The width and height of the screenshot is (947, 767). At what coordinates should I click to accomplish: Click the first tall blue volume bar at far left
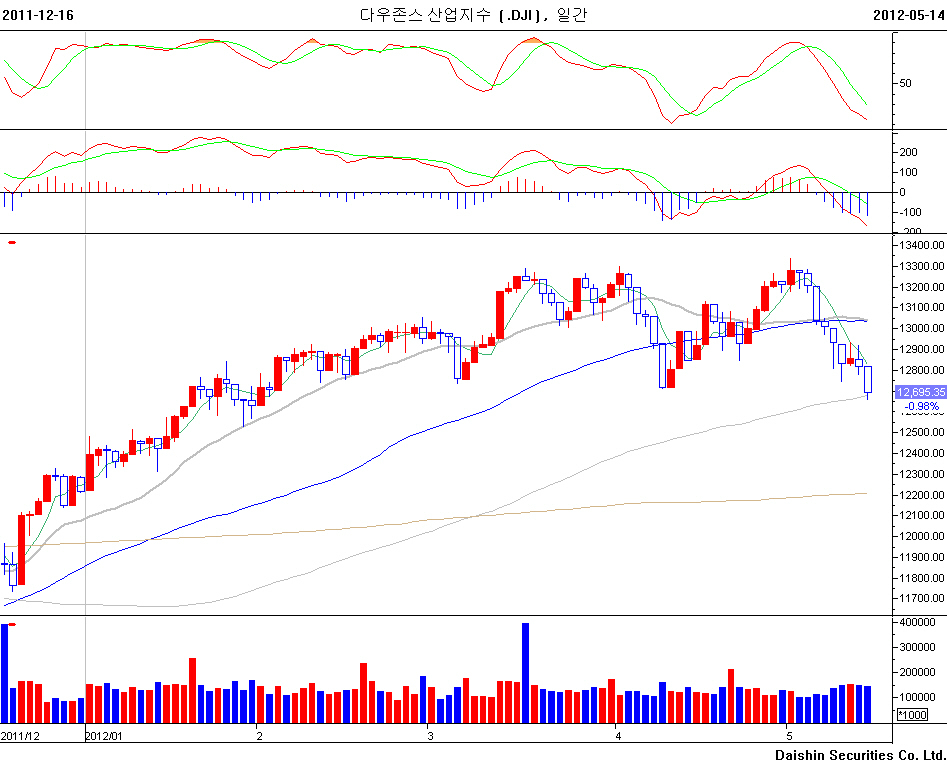[x=5, y=672]
